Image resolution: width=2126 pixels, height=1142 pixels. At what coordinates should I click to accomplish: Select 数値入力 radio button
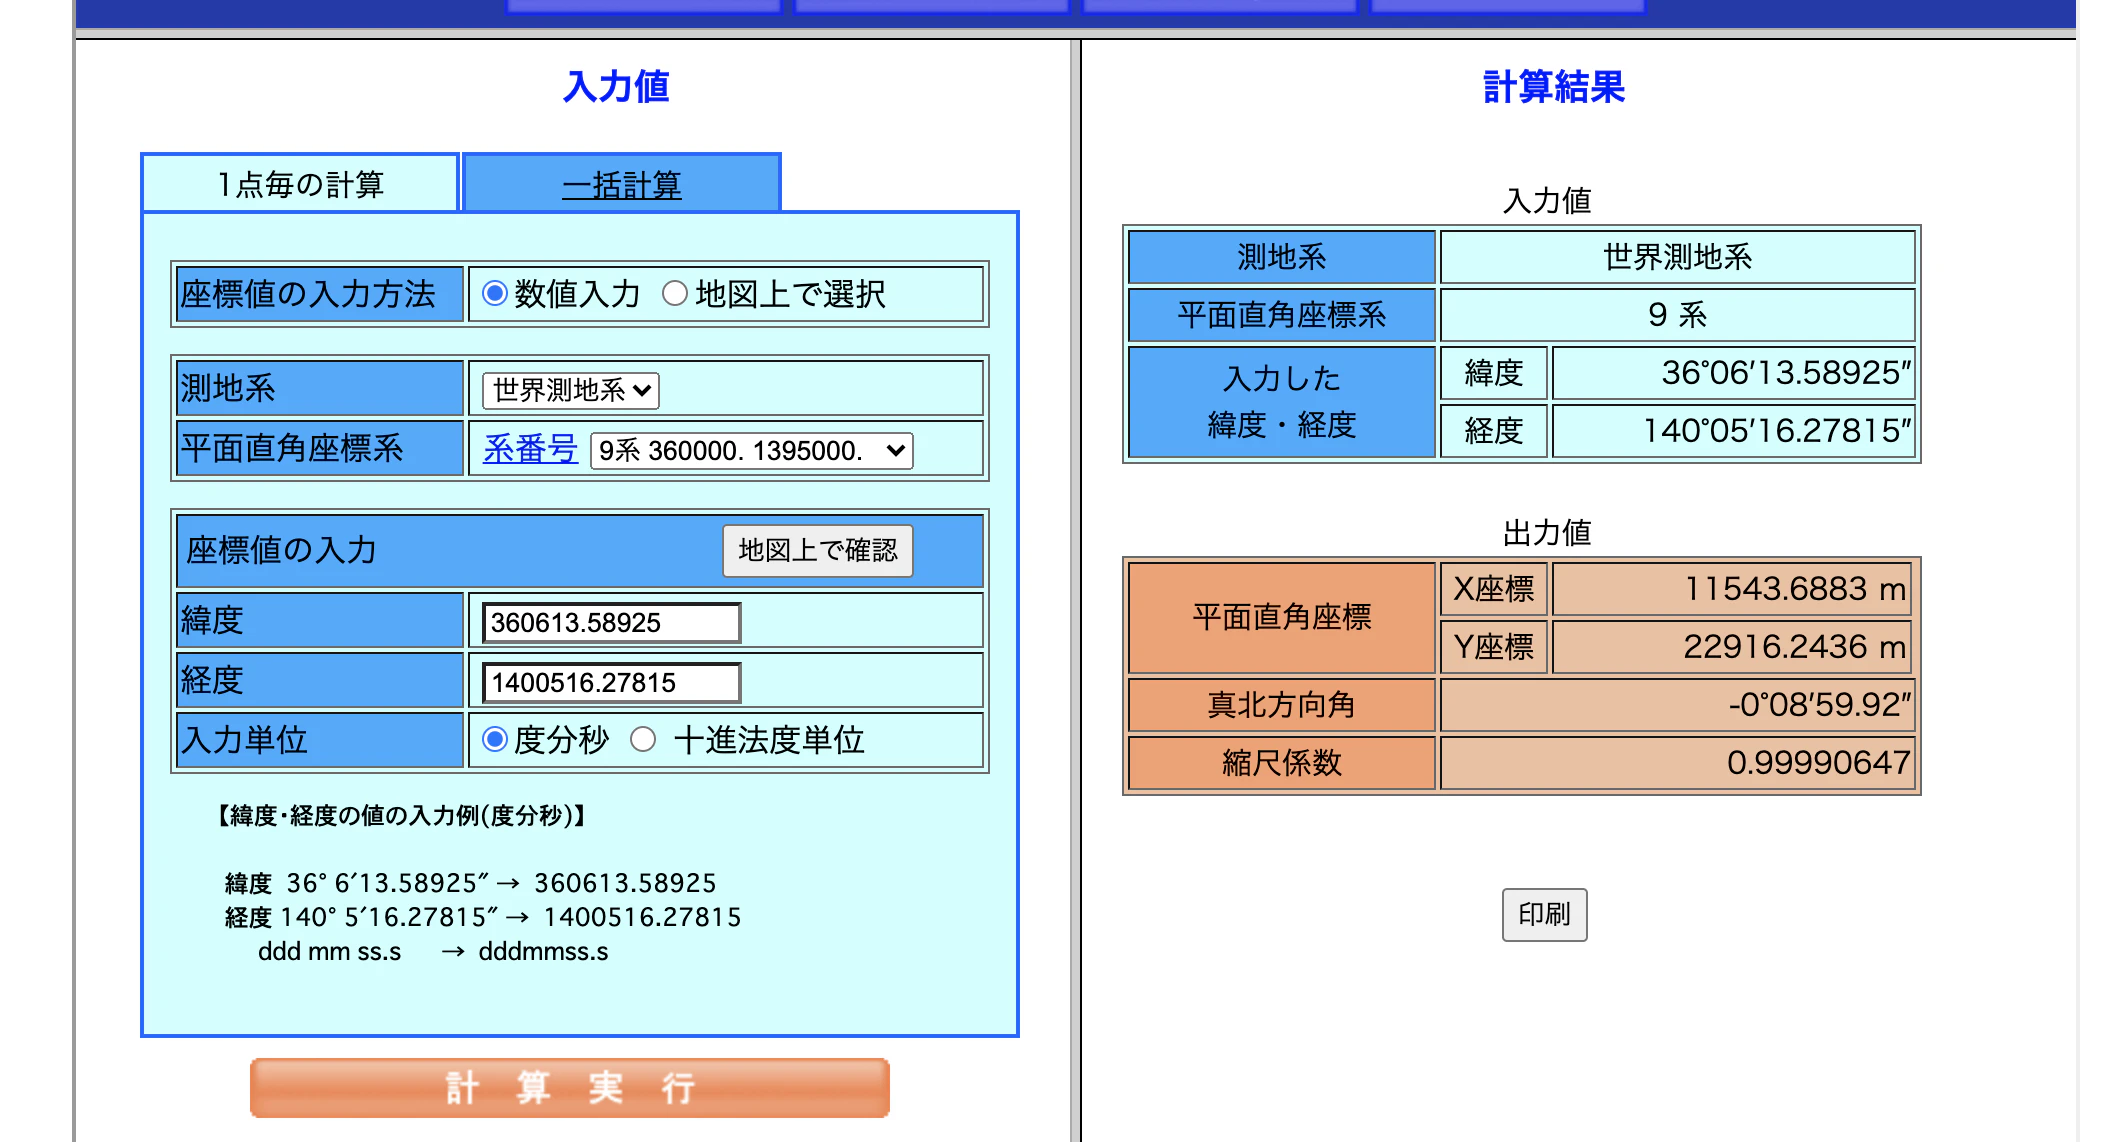[495, 294]
